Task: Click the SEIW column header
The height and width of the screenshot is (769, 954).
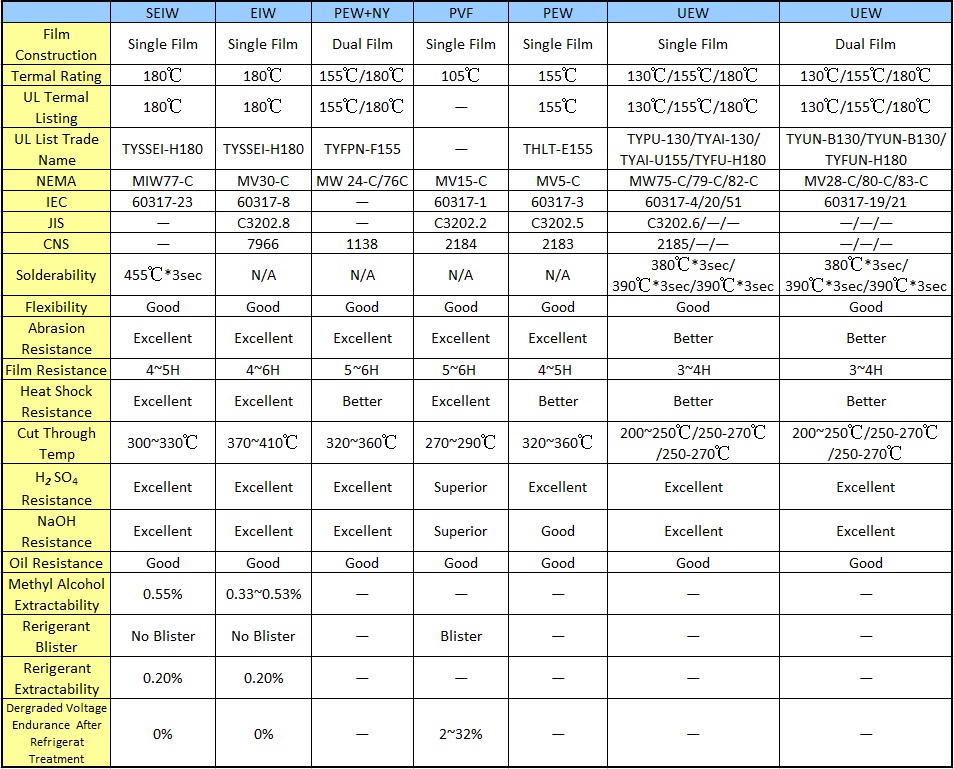Action: (162, 13)
